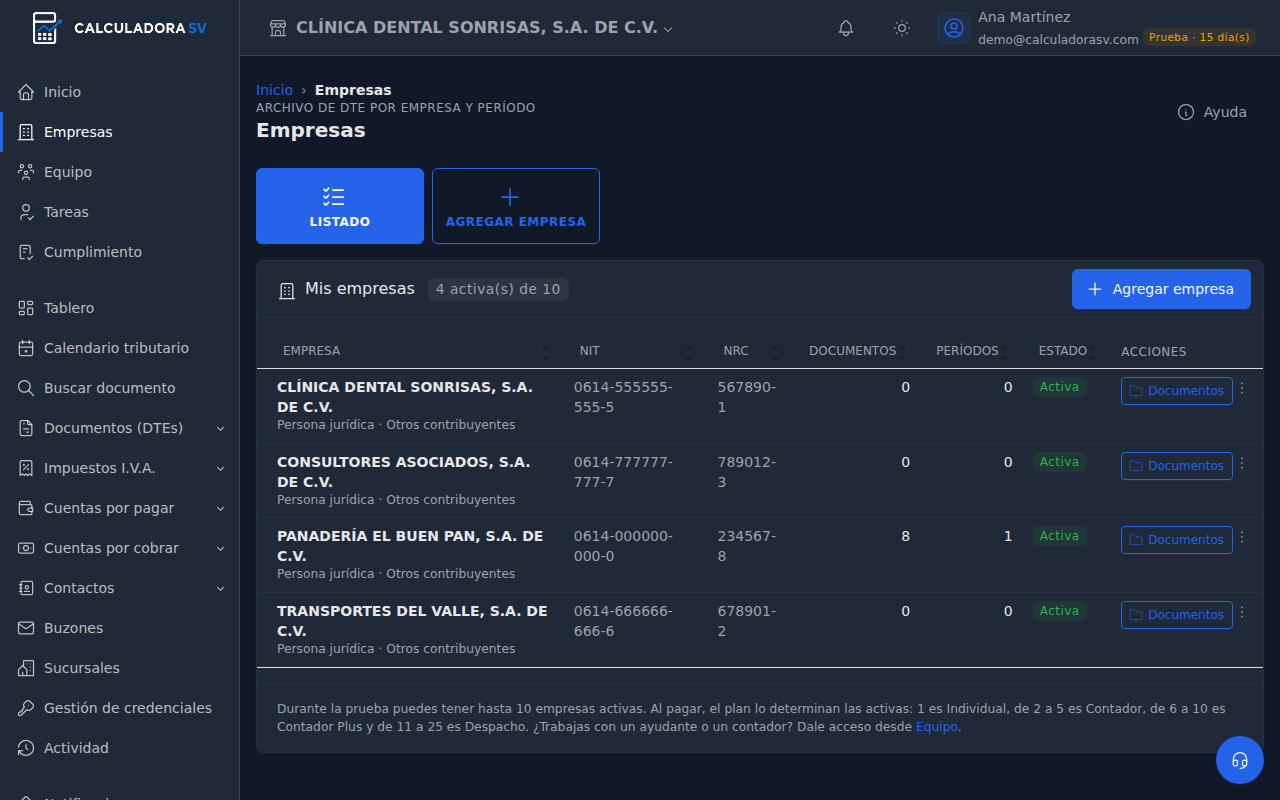The width and height of the screenshot is (1280, 800).
Task: Open more actions for Panadería El Buen Pan
Action: [1242, 538]
